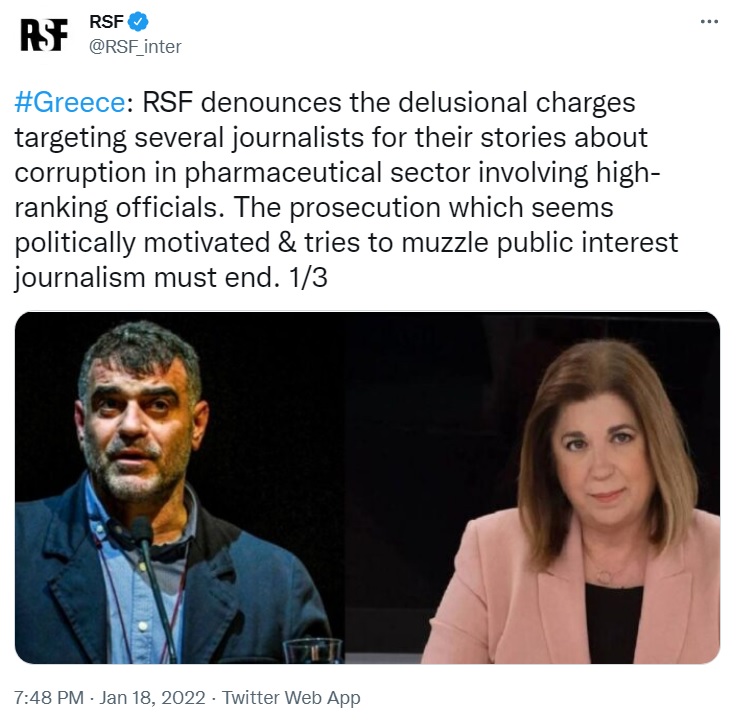Click the water glass in the left photo
738x721 pixels.
[x=312, y=651]
